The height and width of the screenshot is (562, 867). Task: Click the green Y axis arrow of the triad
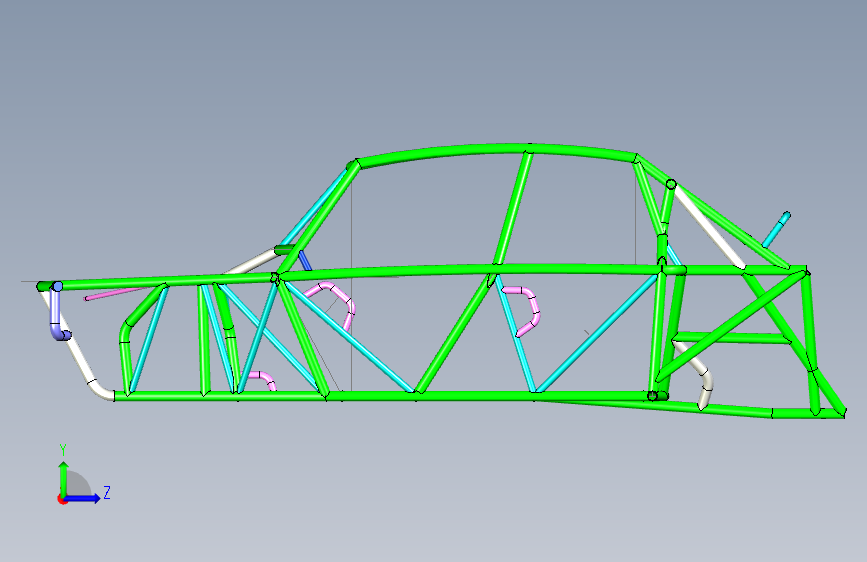coord(64,478)
